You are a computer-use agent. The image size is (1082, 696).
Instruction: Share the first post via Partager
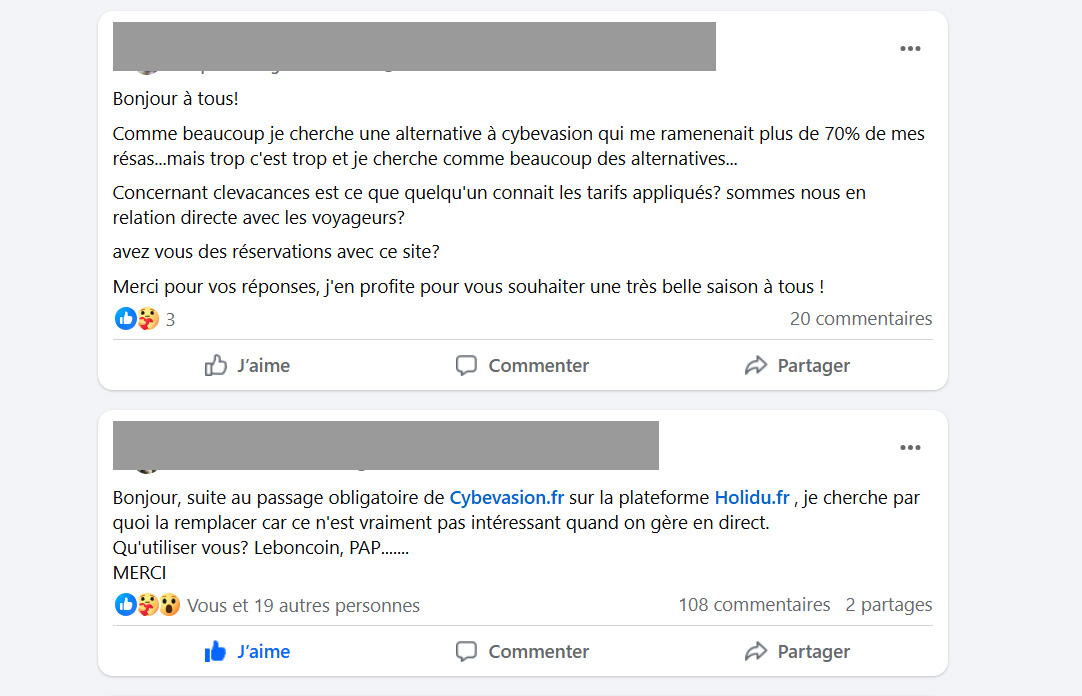point(797,366)
